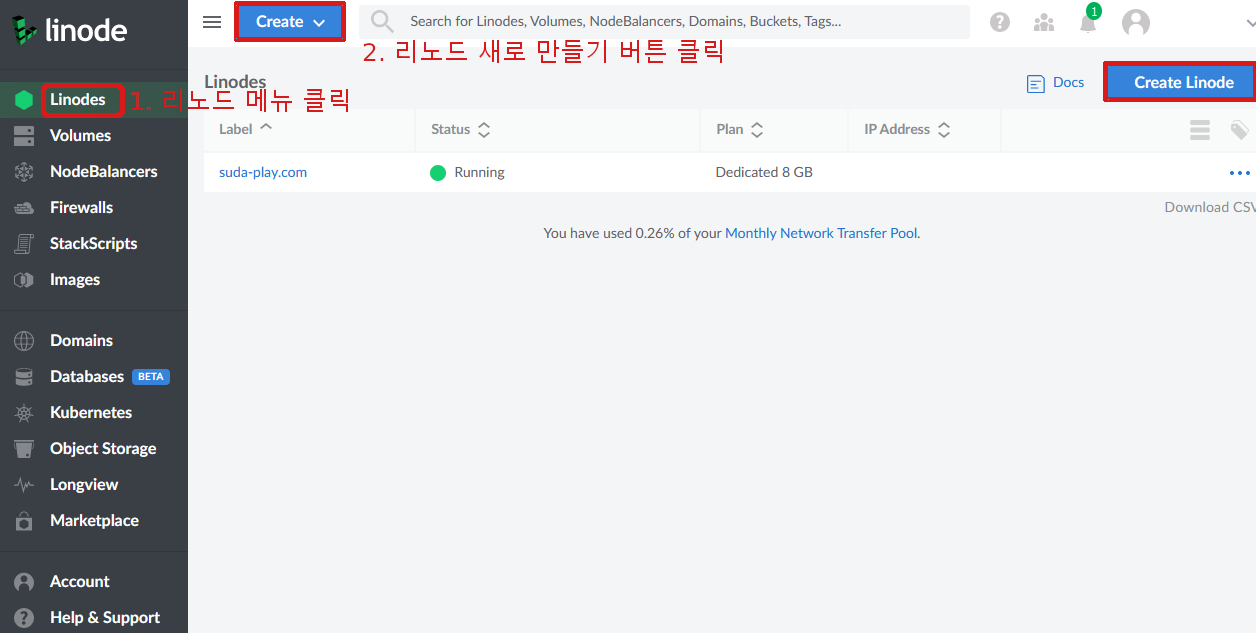The width and height of the screenshot is (1256, 633).
Task: Open Domains menu item
Action: [x=81, y=341]
